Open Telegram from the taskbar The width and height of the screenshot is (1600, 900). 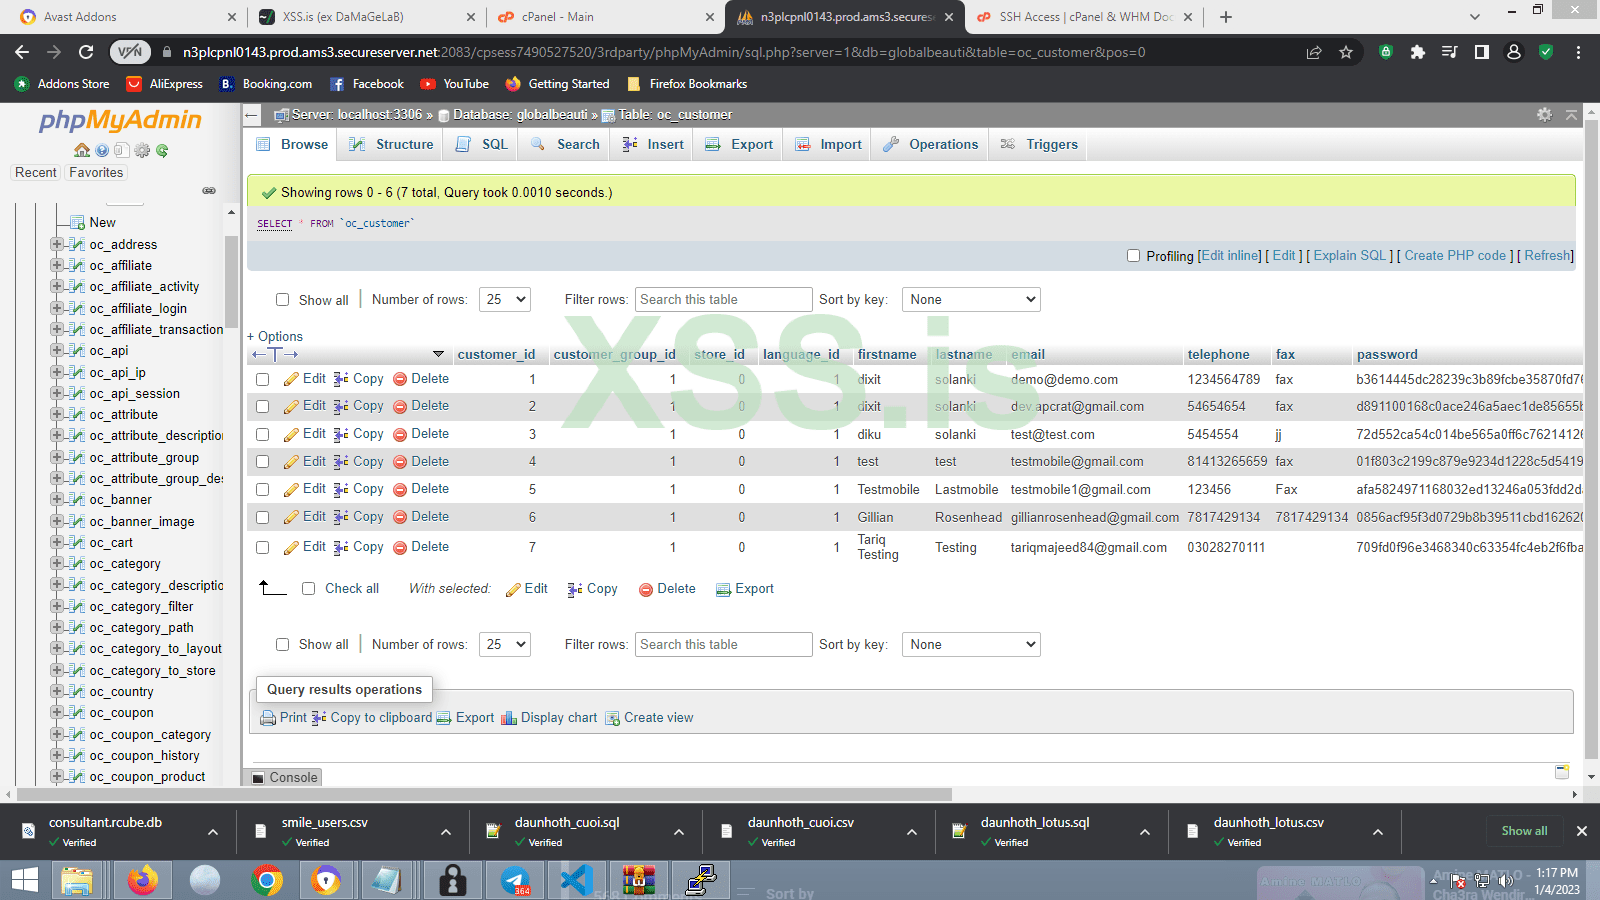[516, 880]
